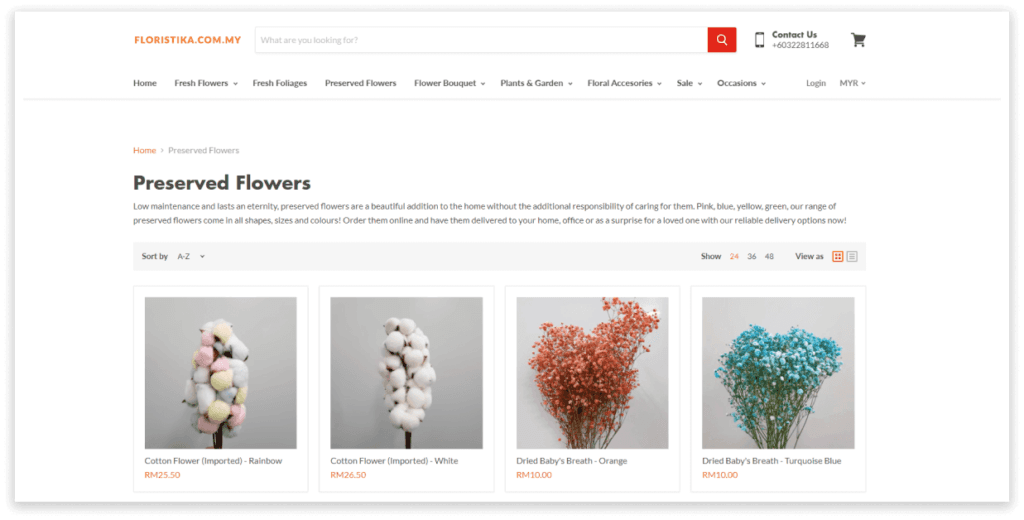The height and width of the screenshot is (520, 1024).
Task: Click the Login link
Action: 816,83
